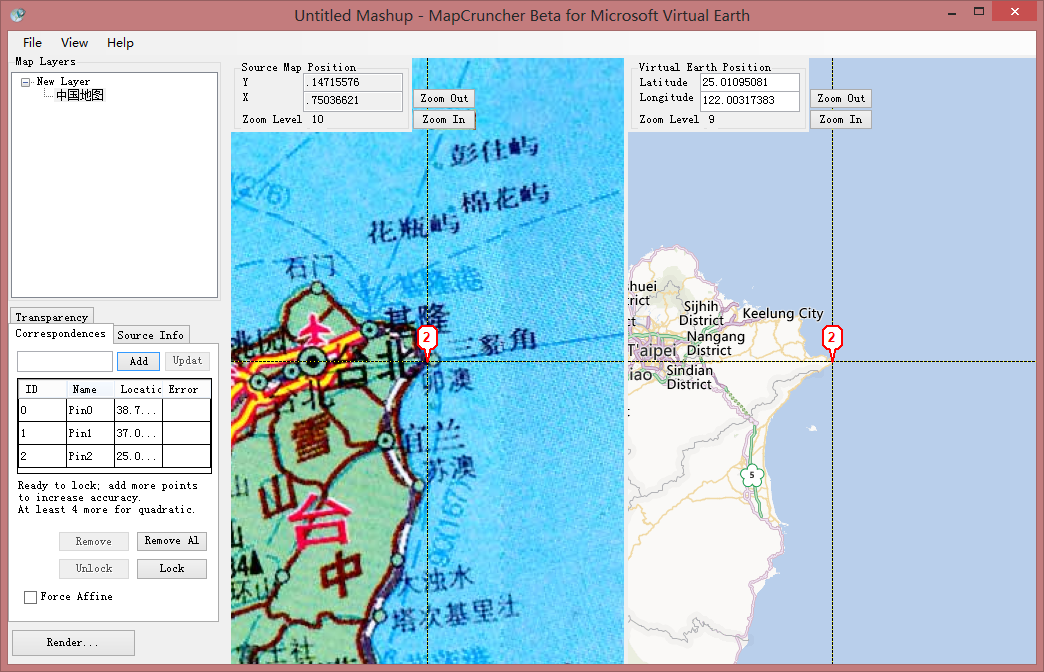Click the route 5 highway shield icon
This screenshot has width=1044, height=672.
[x=752, y=476]
